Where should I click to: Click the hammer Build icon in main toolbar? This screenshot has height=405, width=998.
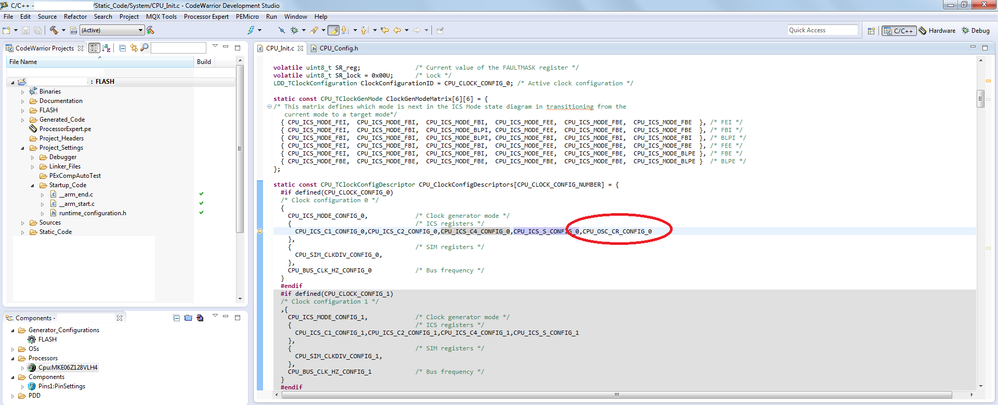tap(53, 30)
